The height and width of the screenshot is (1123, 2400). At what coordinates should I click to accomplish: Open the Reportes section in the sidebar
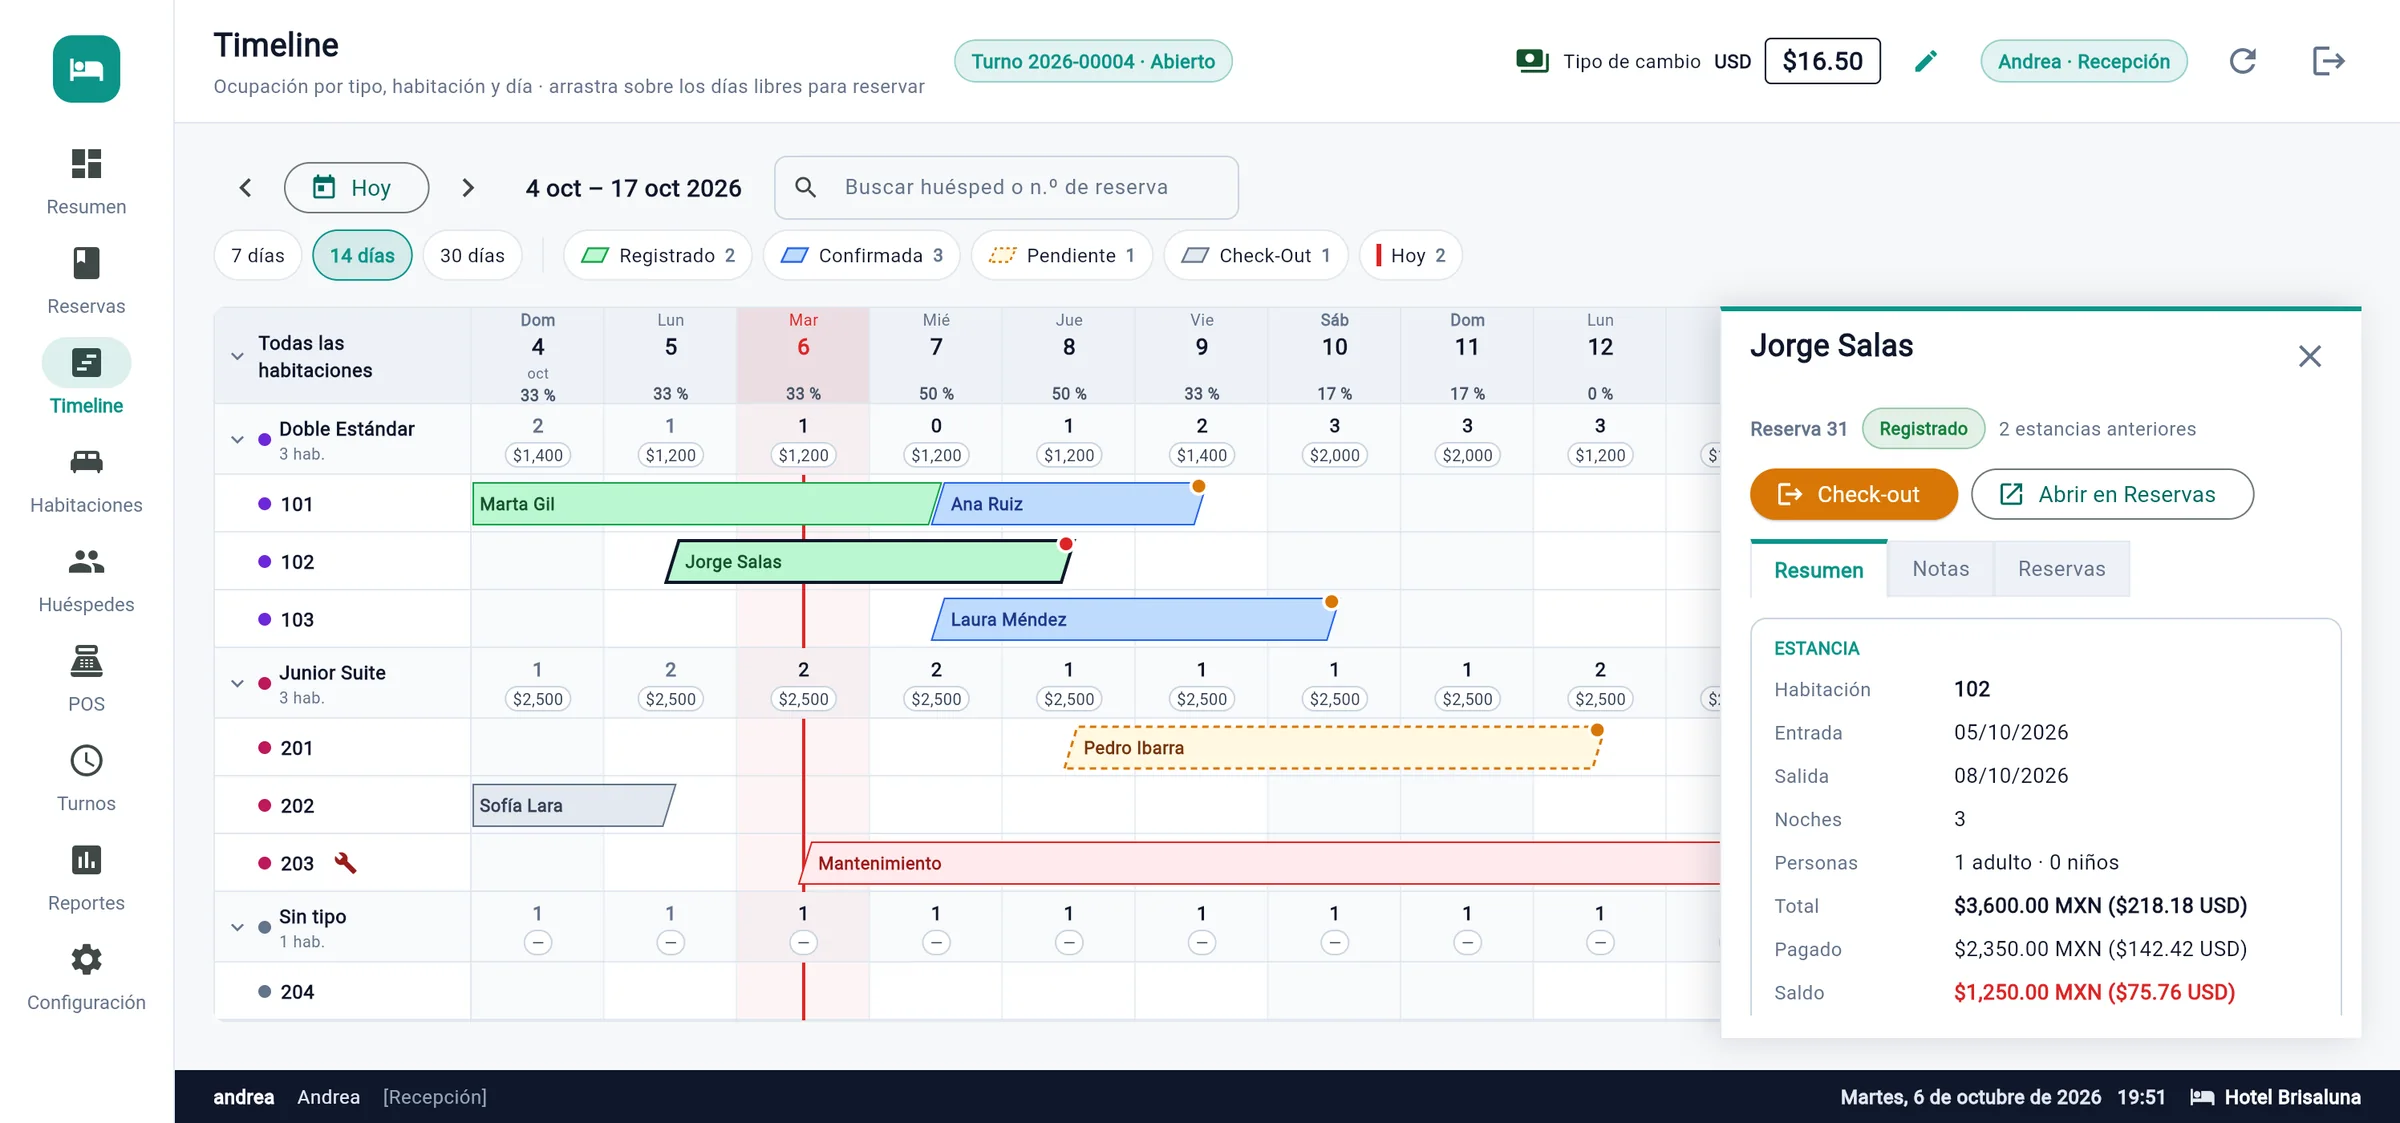click(86, 878)
